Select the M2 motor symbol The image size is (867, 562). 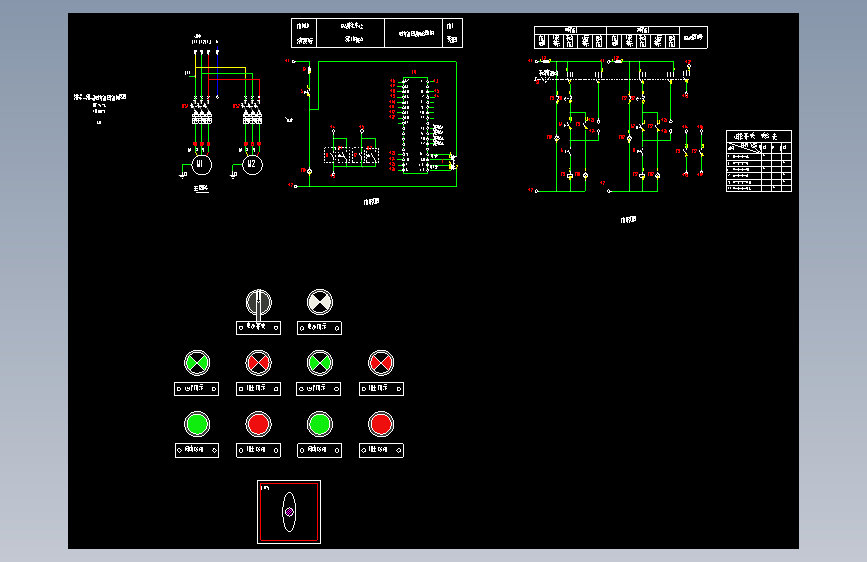point(252,164)
